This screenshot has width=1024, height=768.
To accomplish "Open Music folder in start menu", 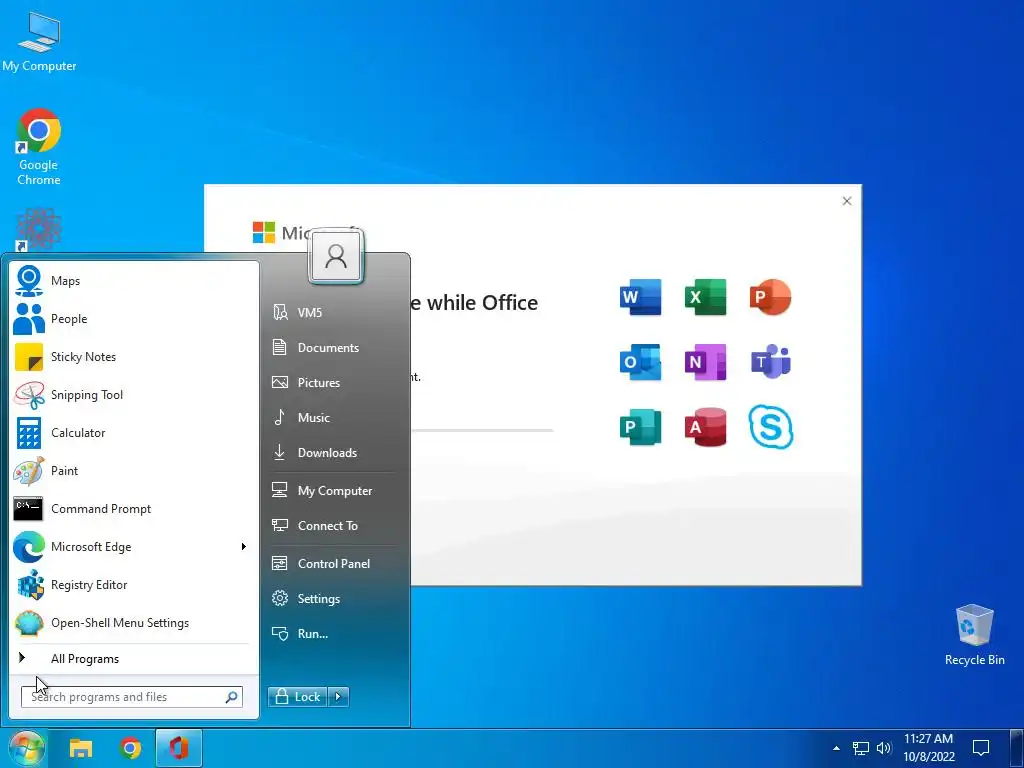I will pyautogui.click(x=333, y=417).
